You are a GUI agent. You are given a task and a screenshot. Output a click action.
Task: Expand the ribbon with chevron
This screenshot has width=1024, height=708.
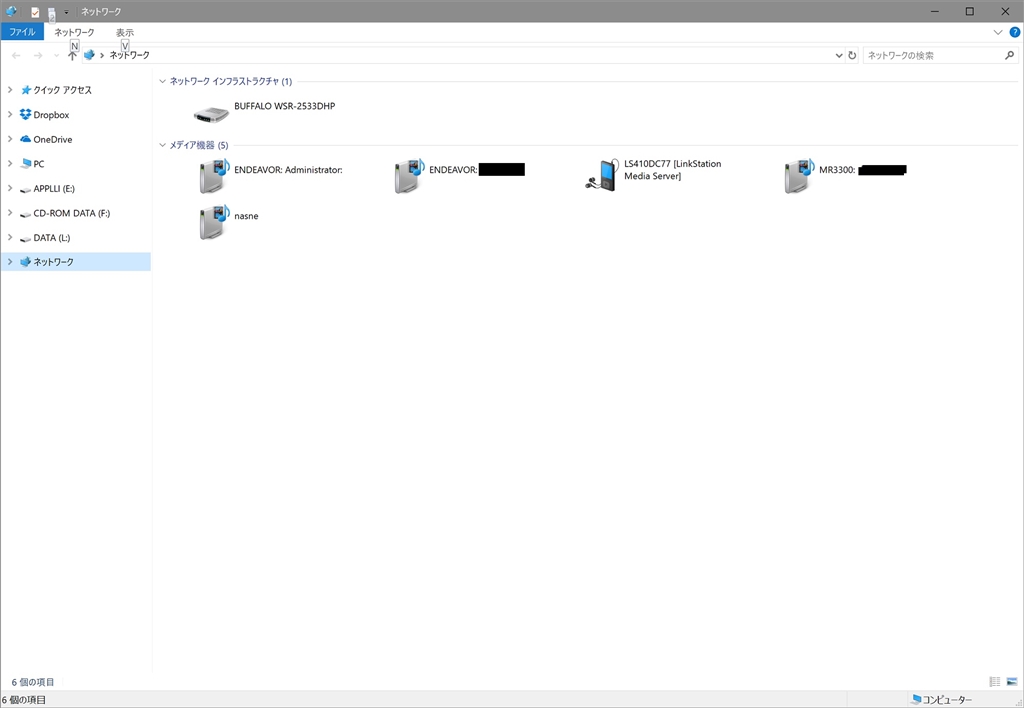[998, 32]
